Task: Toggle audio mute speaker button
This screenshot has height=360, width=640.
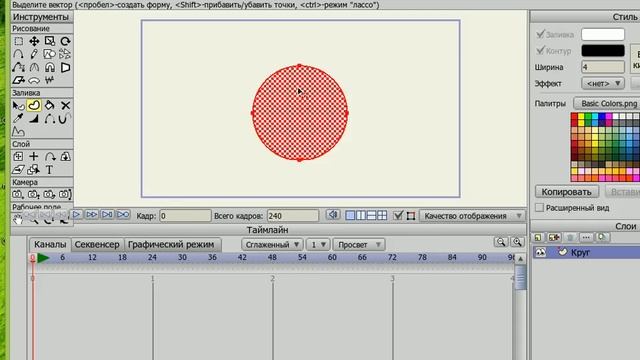Action: [x=333, y=215]
